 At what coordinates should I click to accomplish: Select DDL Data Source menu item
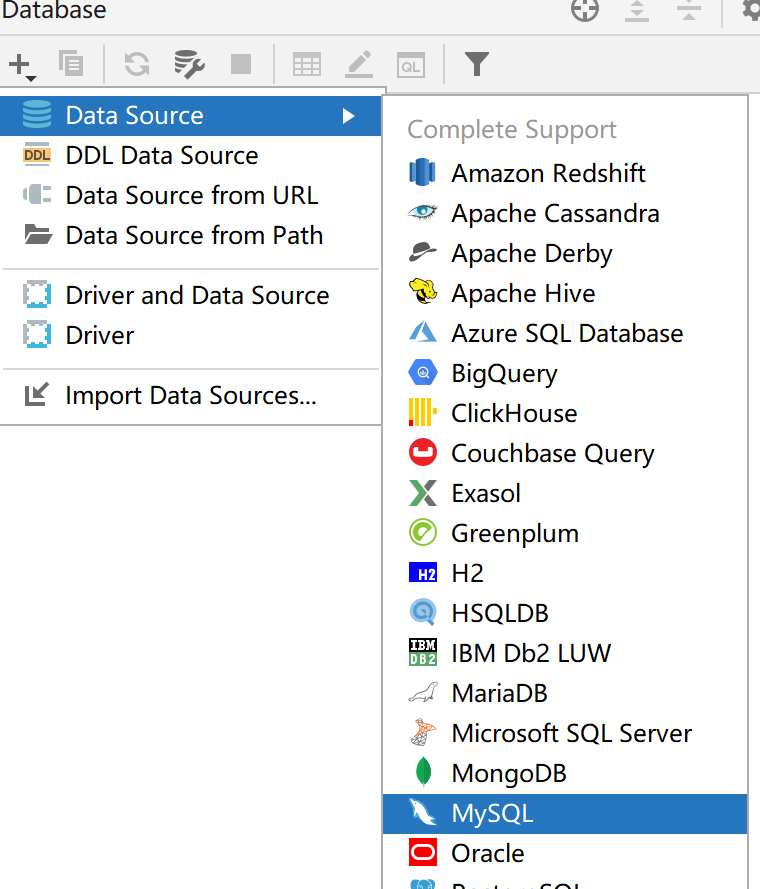pyautogui.click(x=161, y=156)
